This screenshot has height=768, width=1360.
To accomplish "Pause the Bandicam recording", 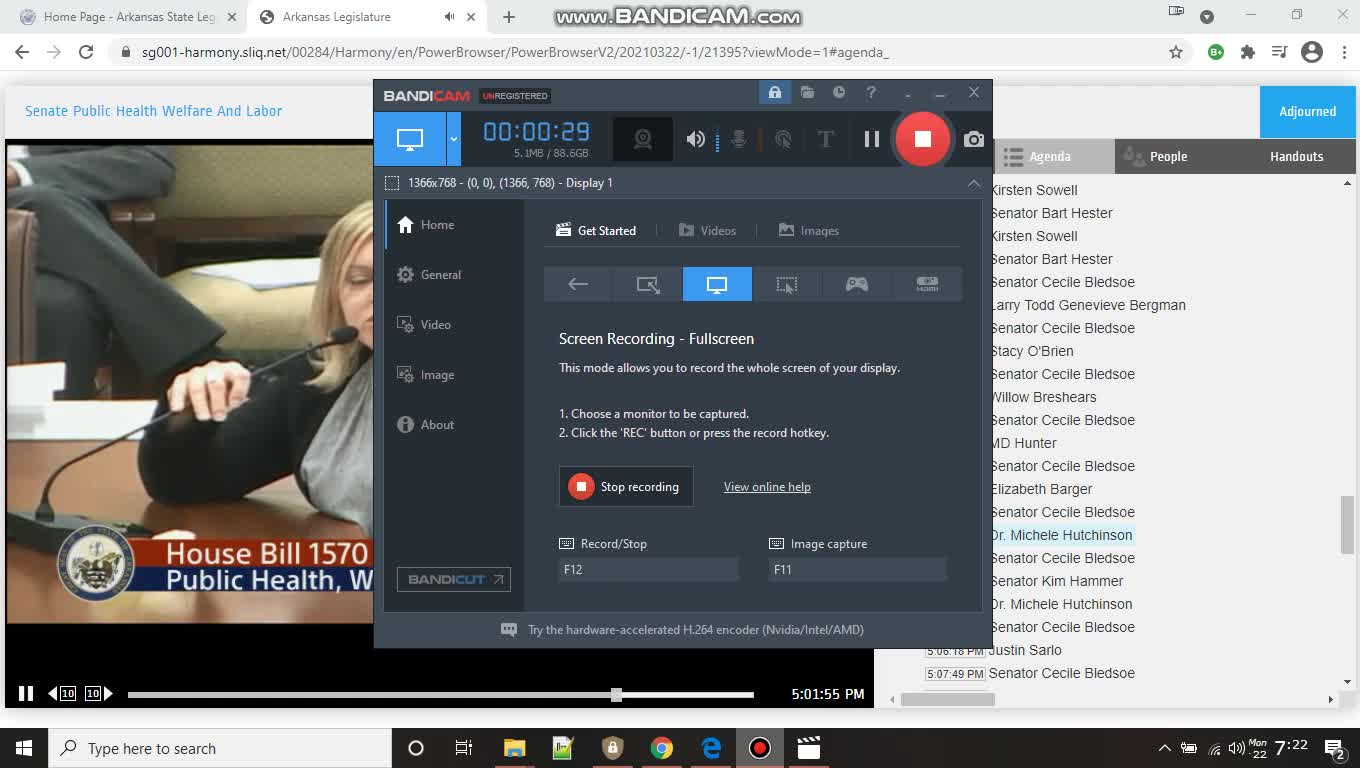I will 872,139.
